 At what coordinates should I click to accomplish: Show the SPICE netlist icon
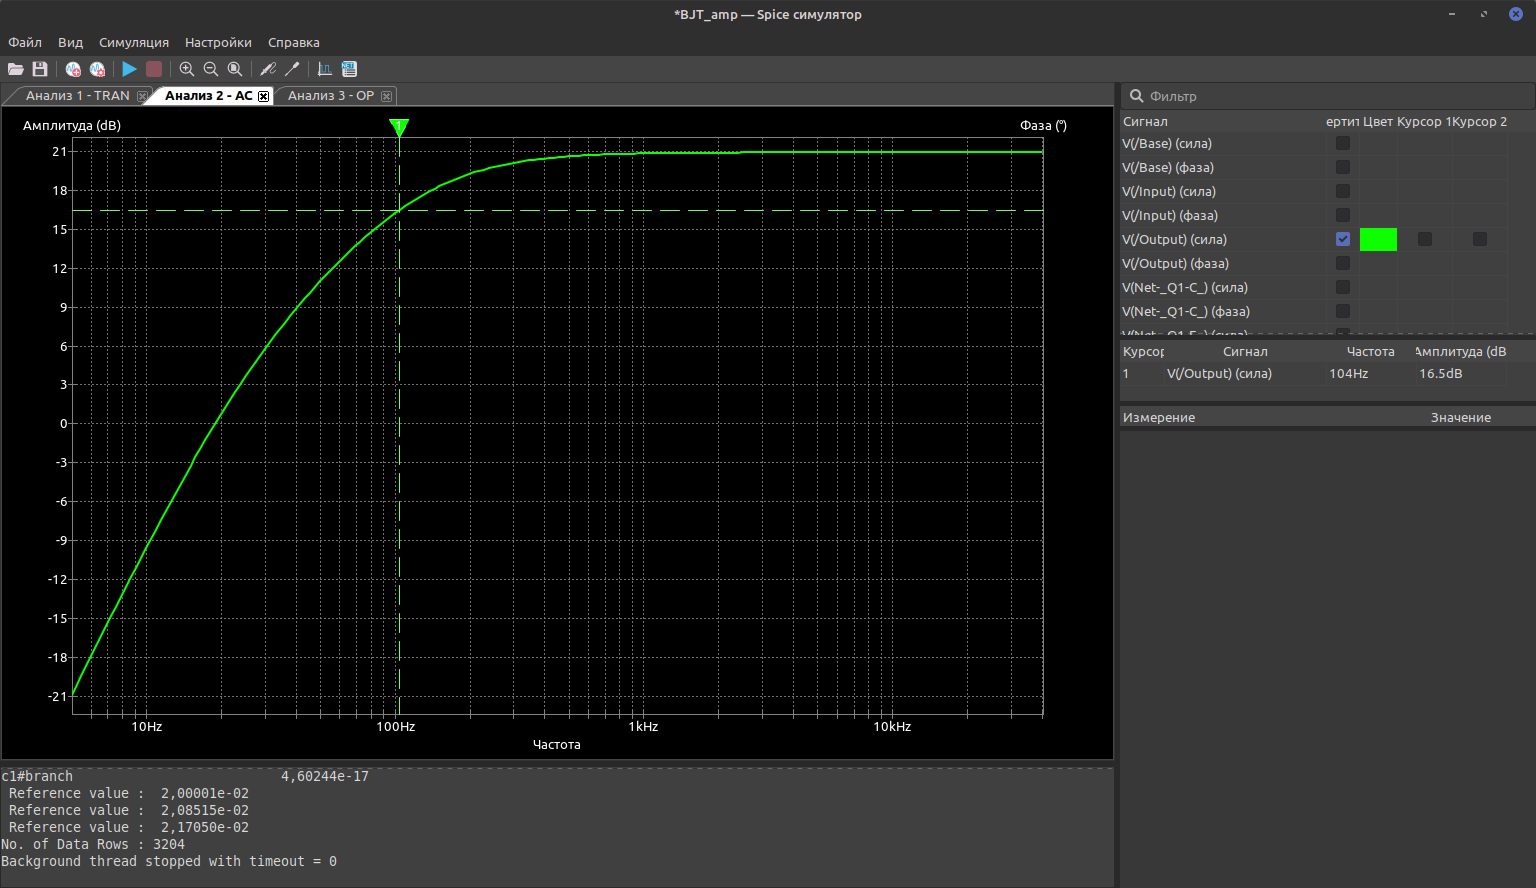349,69
